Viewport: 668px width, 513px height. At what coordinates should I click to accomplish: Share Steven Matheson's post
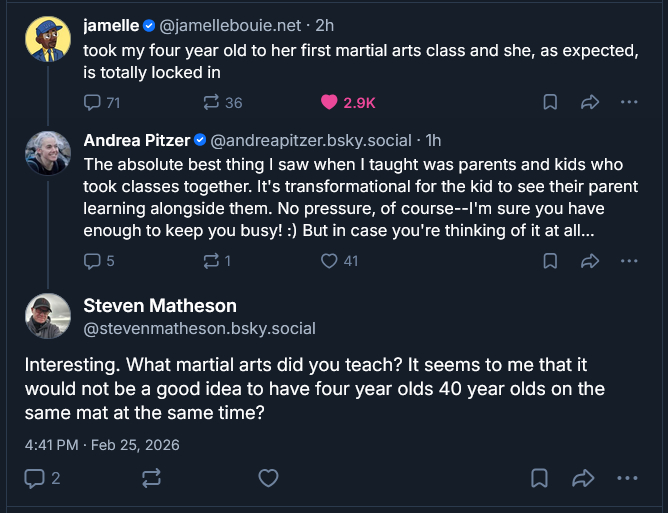click(584, 478)
